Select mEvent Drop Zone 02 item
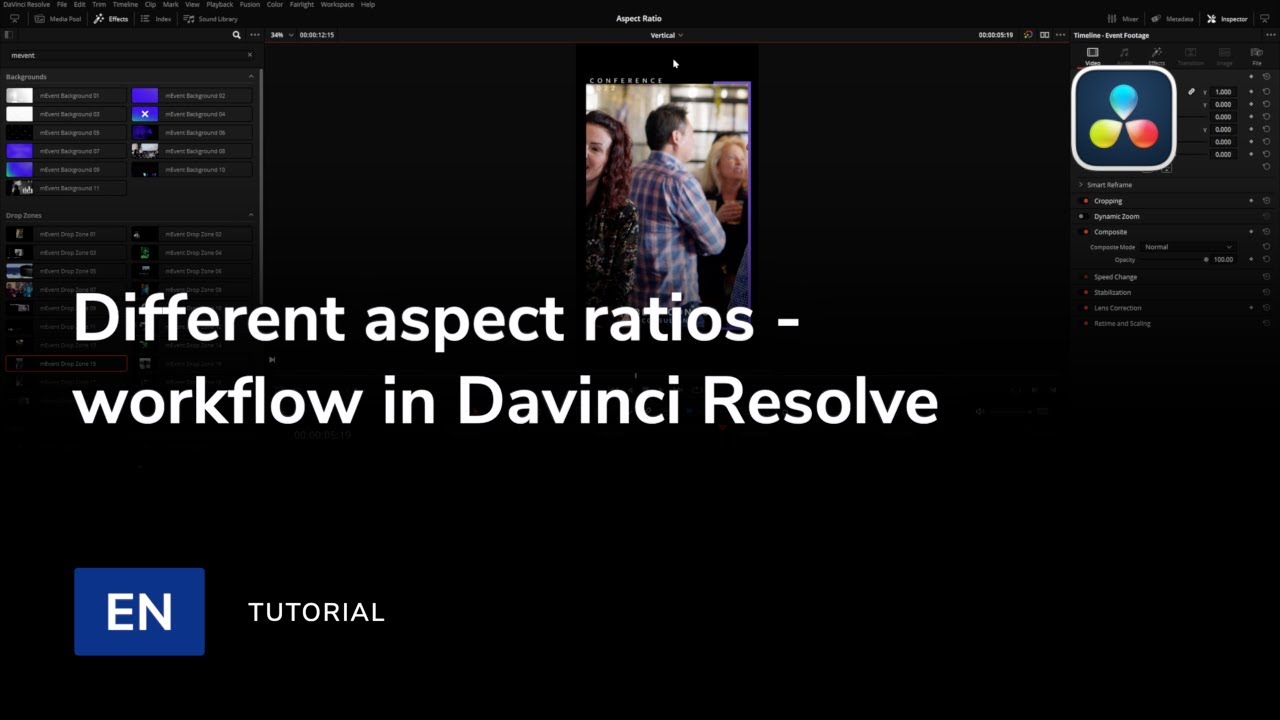This screenshot has width=1280, height=720. click(x=192, y=234)
